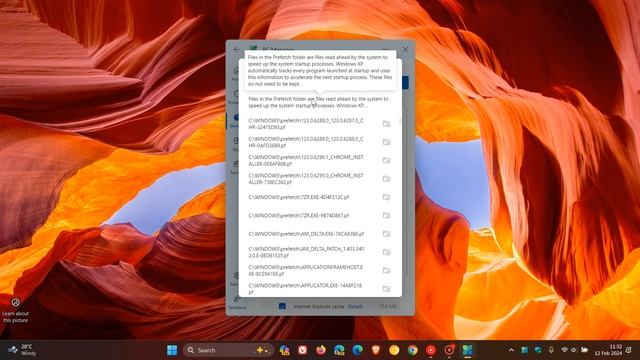Viewport: 640px width, 360px height.
Task: Select the APPLICATIONFRAMEHOST.EXE path text
Action: [x=306, y=271]
